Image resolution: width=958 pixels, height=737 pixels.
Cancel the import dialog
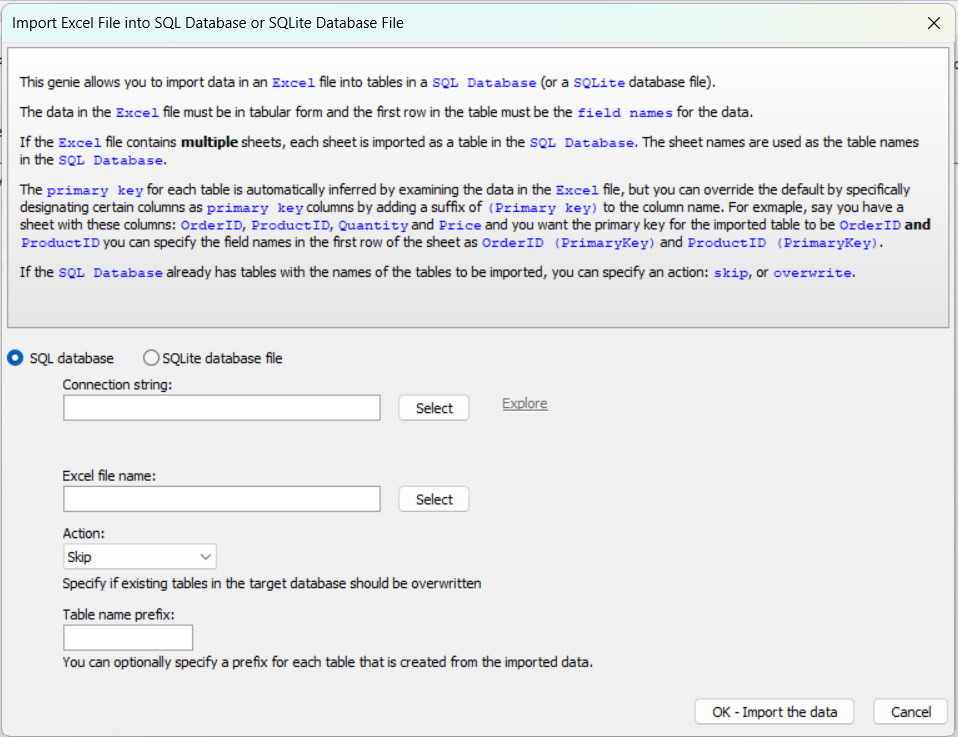tap(910, 712)
